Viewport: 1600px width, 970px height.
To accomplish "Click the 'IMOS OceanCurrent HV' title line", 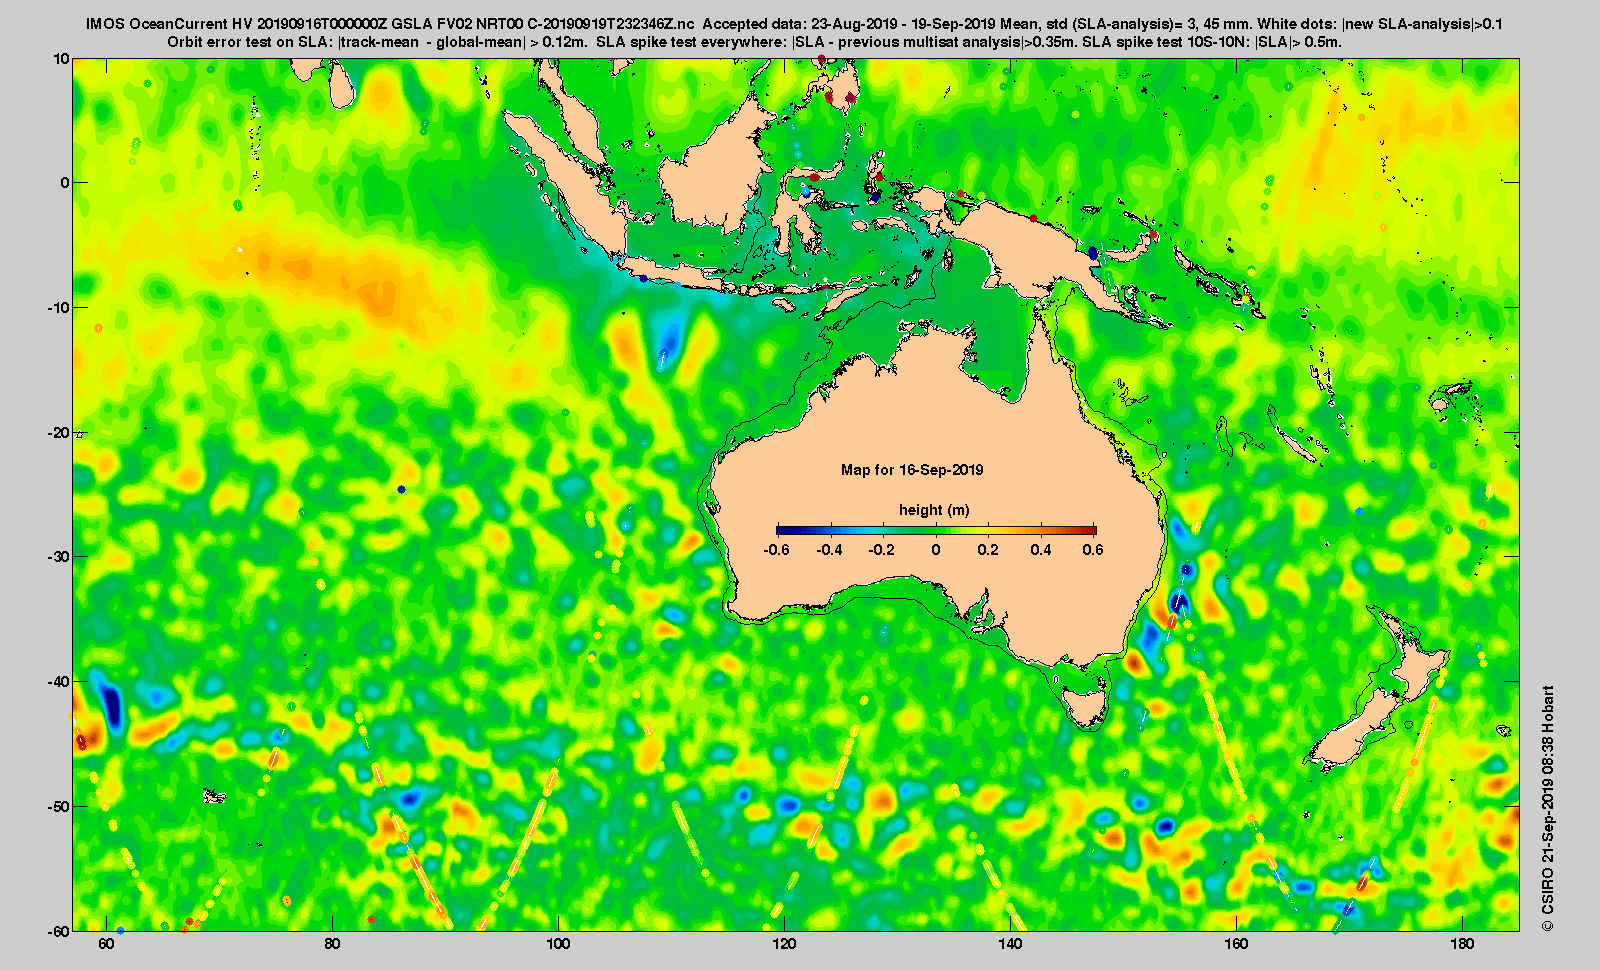I will pos(794,24).
